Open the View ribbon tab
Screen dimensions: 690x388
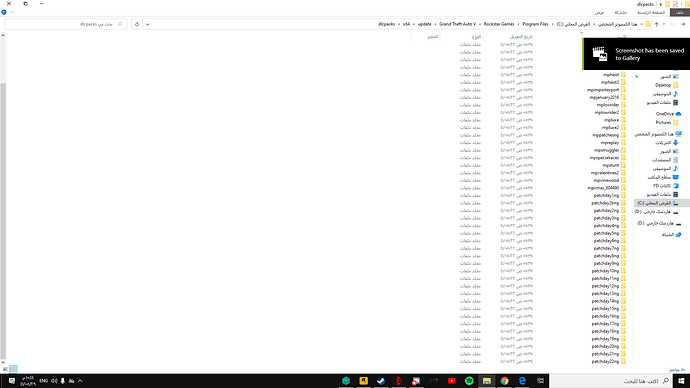point(599,13)
